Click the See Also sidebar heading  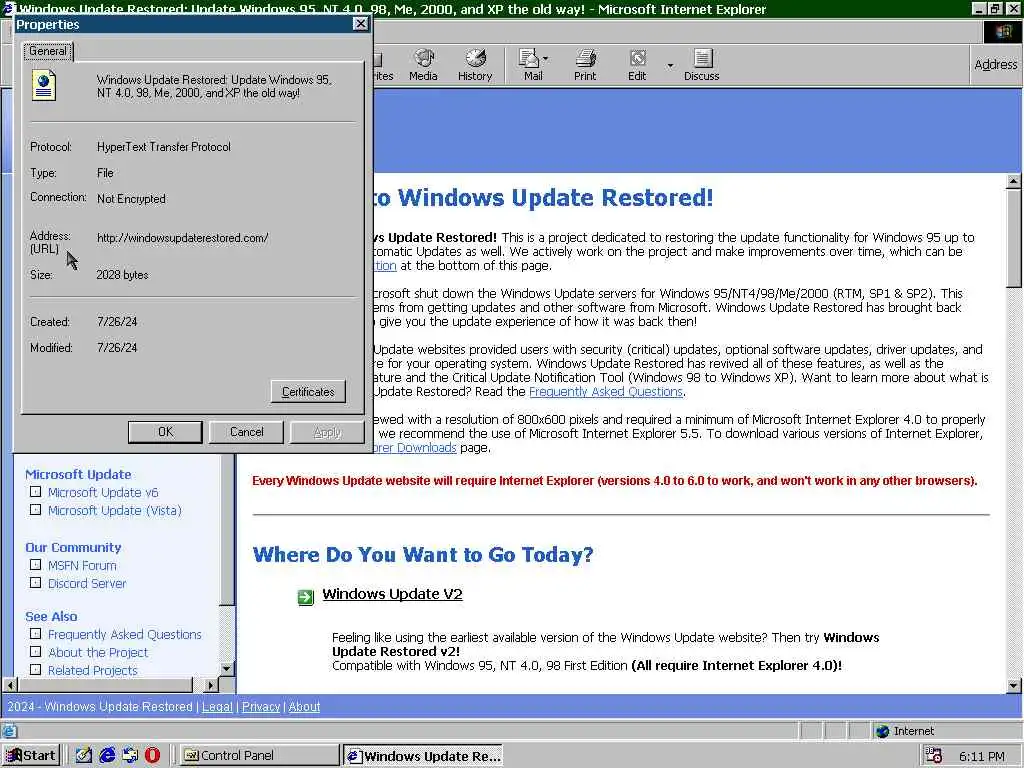click(x=51, y=616)
